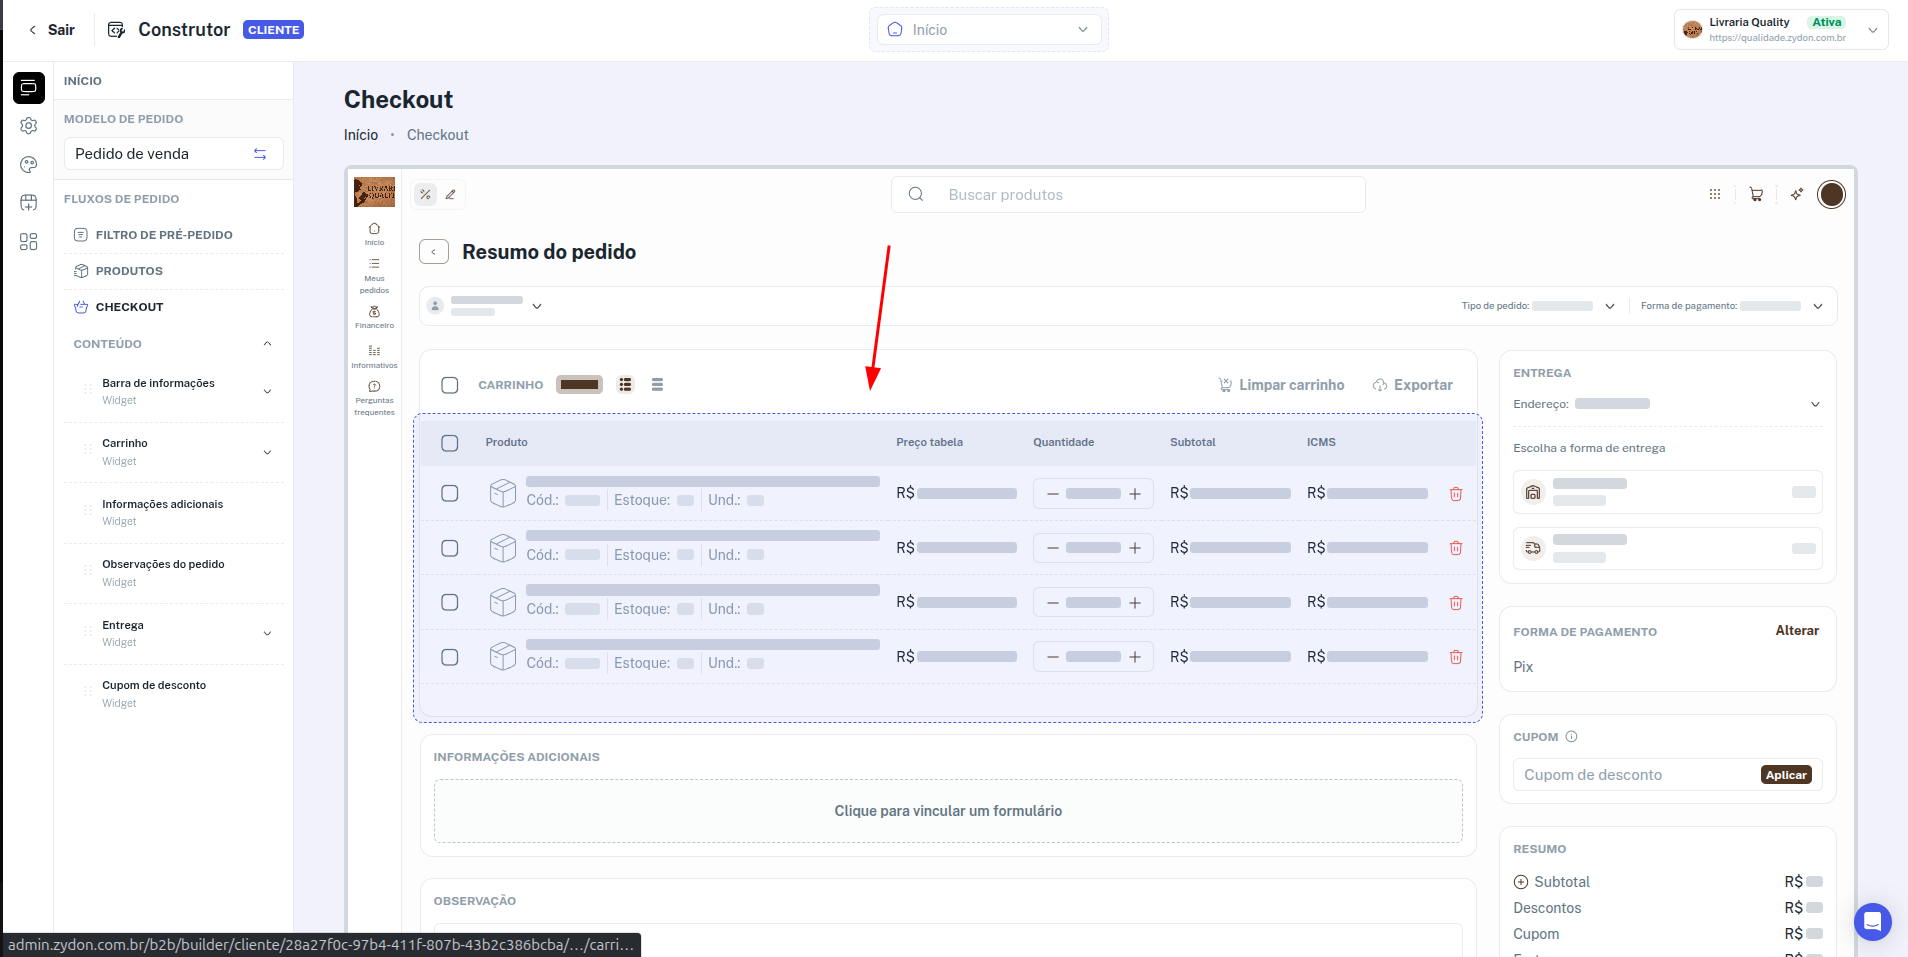
Task: Open Meus pedidos in preview sidebar
Action: [x=374, y=276]
